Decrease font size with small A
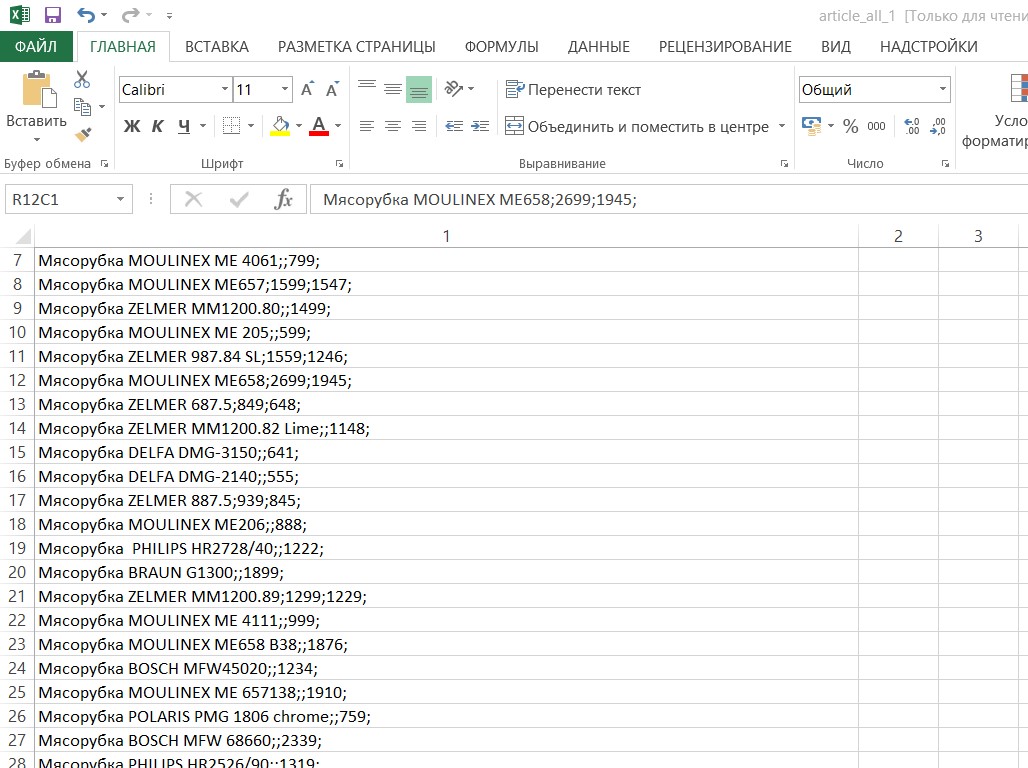Image resolution: width=1028 pixels, height=768 pixels. tap(332, 89)
